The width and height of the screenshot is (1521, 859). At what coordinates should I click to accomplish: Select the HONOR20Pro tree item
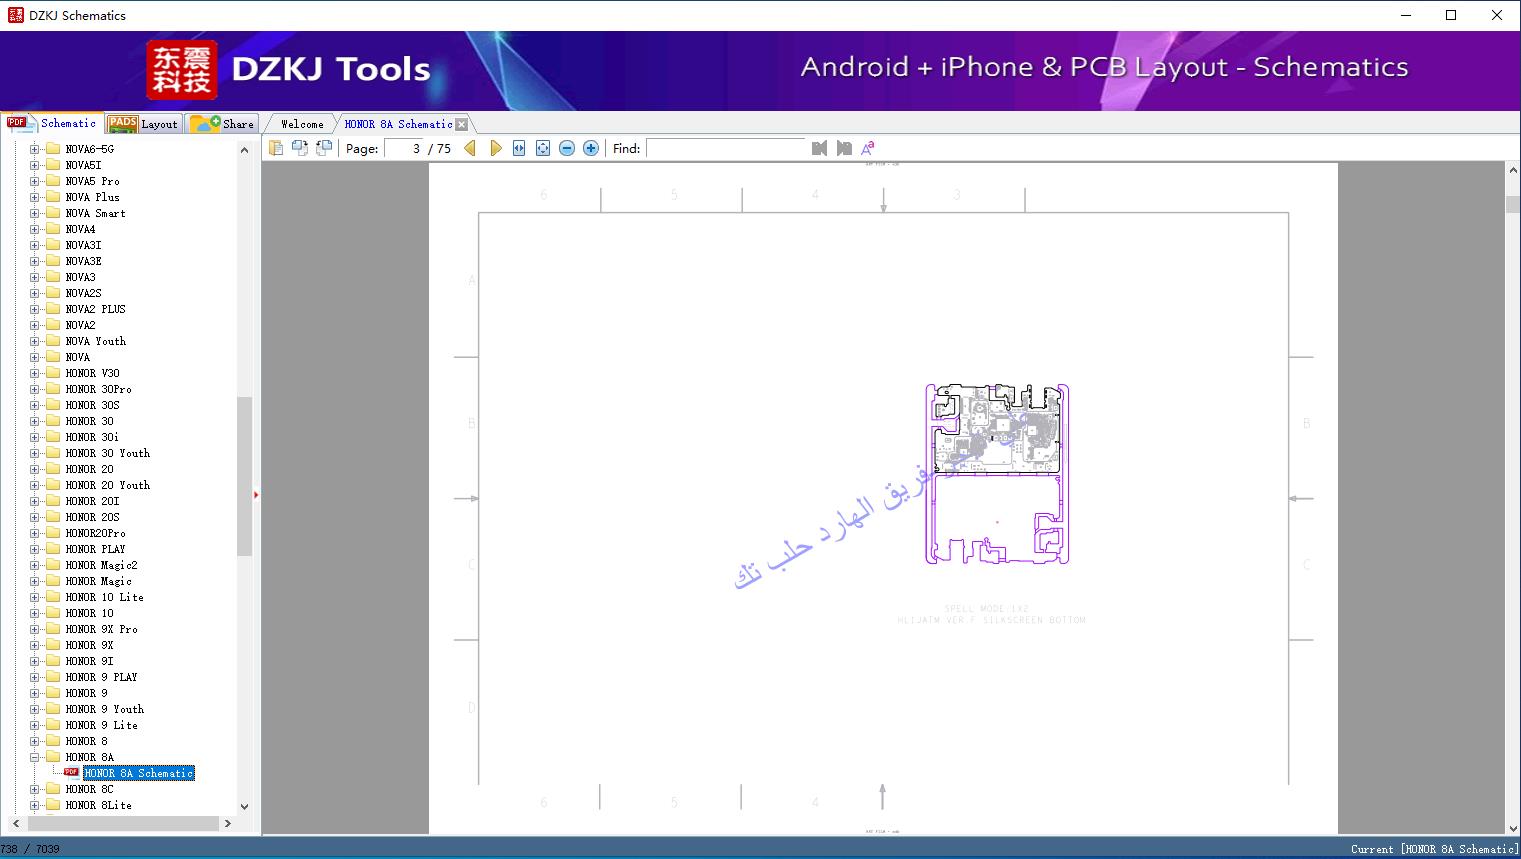[95, 533]
